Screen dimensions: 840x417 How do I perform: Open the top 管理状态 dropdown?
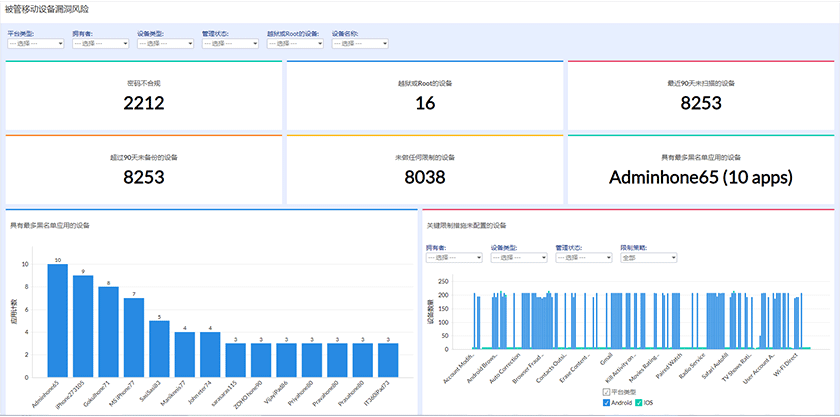(230, 44)
